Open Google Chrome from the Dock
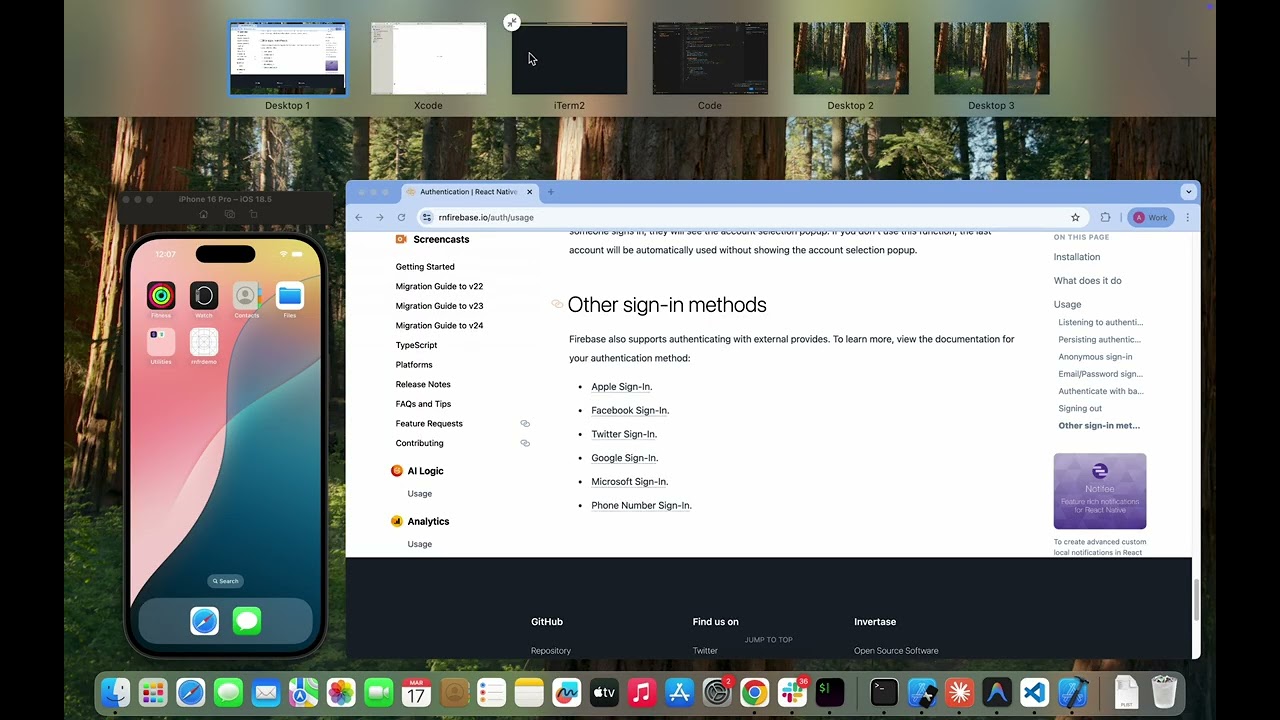The width and height of the screenshot is (1280, 720). click(x=754, y=692)
